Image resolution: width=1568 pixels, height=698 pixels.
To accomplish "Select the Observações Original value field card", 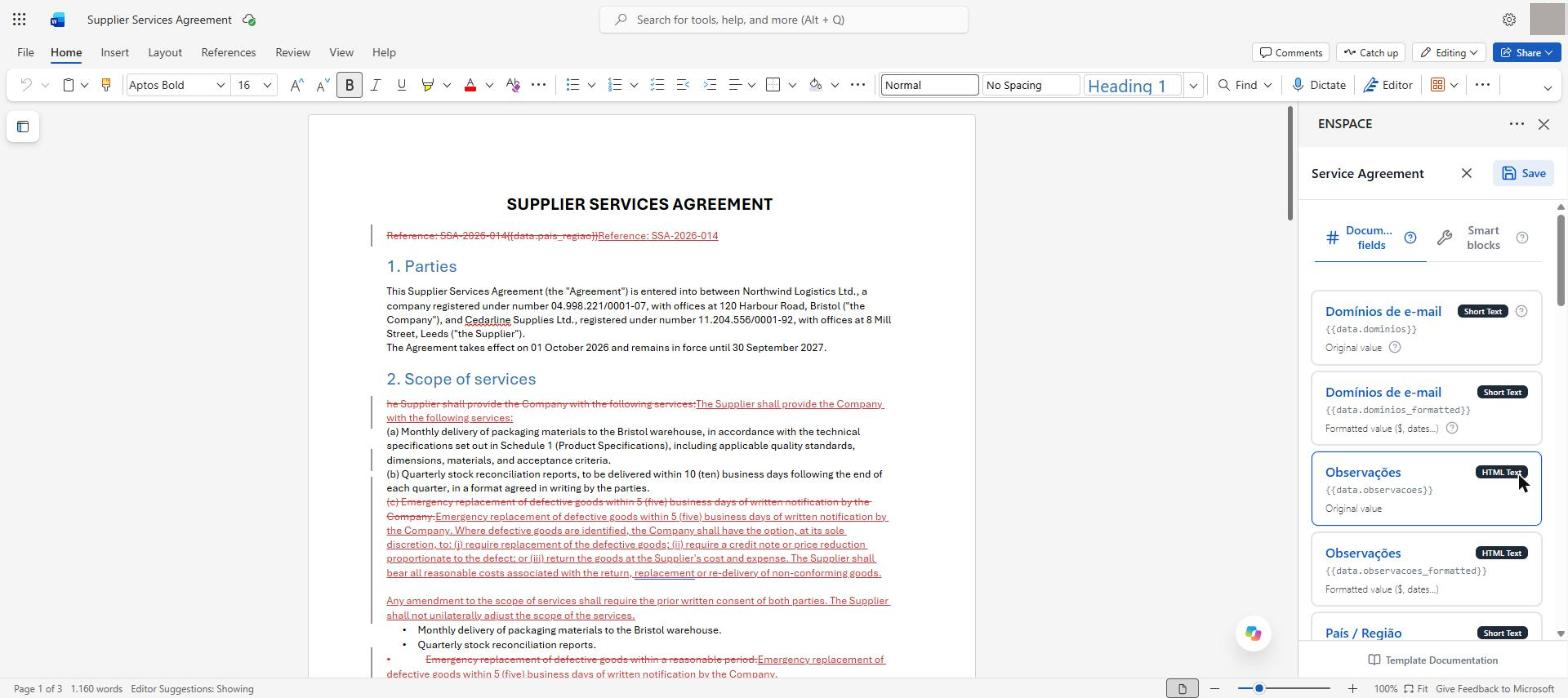I will pos(1426,488).
